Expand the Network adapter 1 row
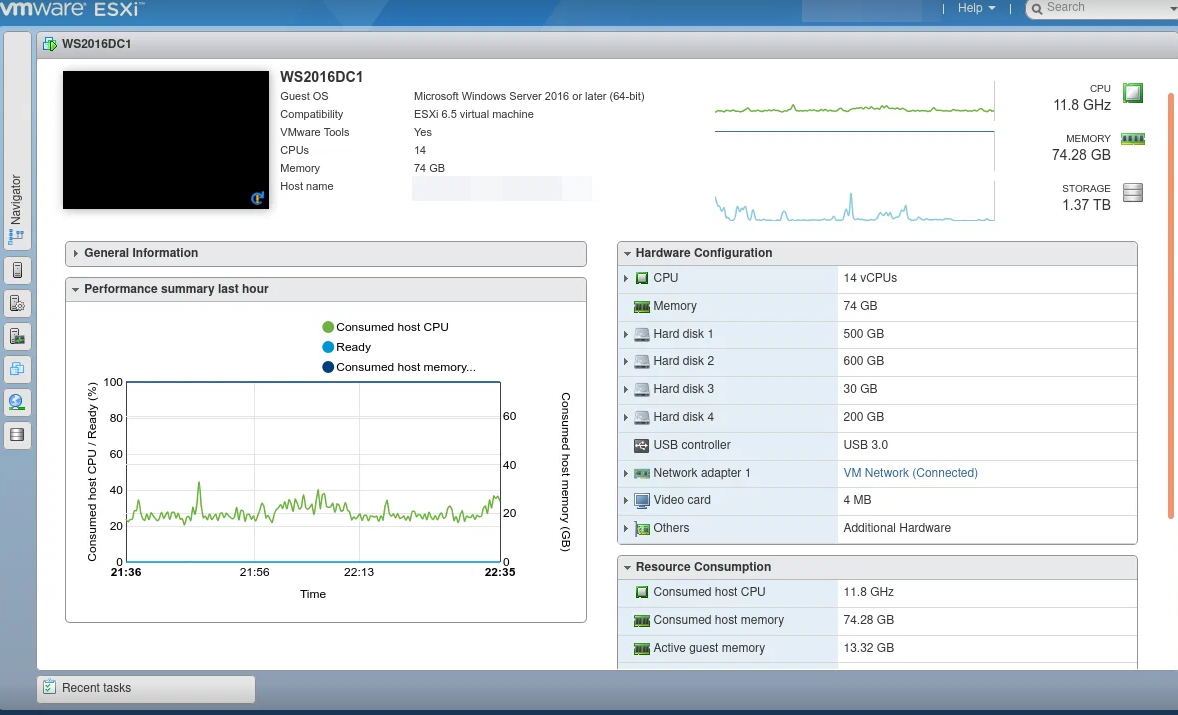Screen dimensions: 1178x715 point(626,473)
